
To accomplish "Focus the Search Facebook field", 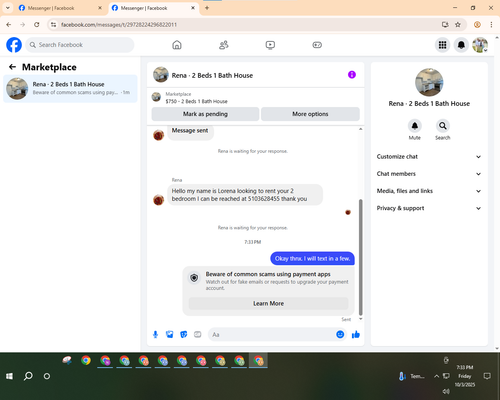I will 80,45.
